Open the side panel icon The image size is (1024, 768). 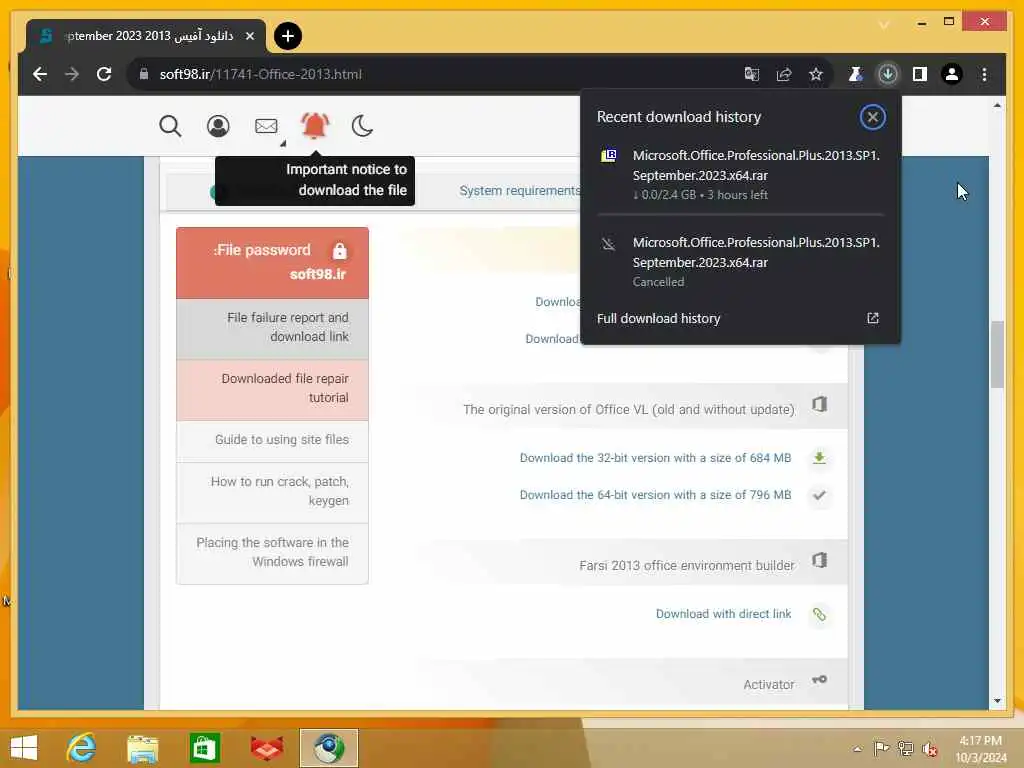coord(920,74)
